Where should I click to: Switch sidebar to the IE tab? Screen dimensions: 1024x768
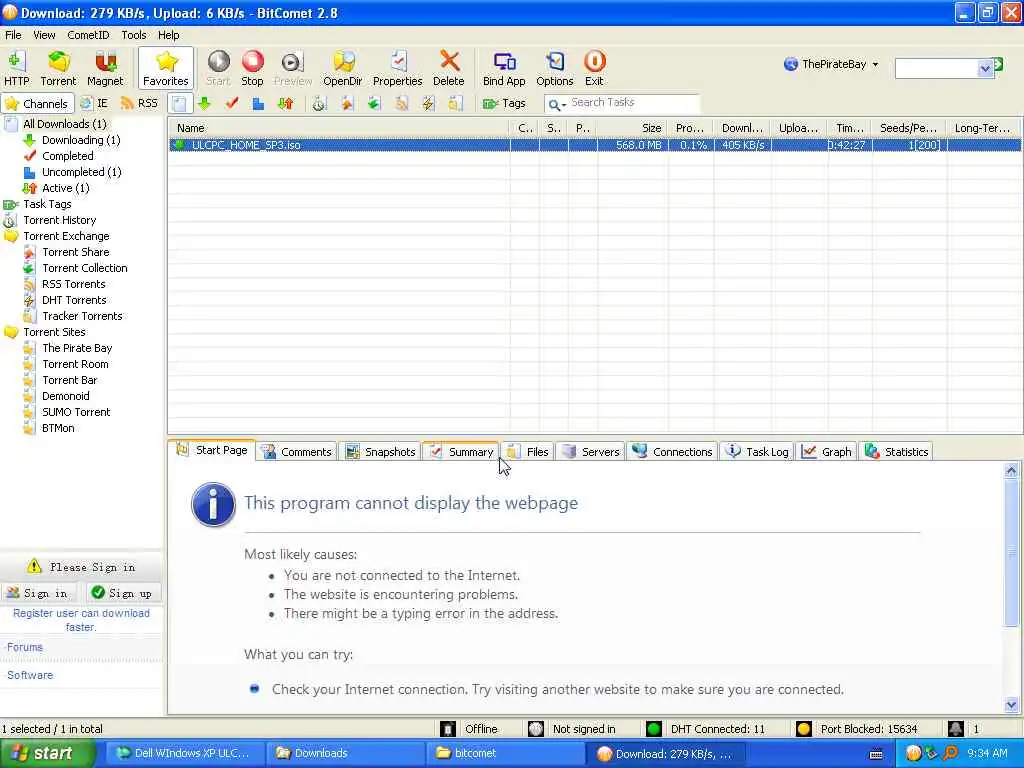(x=94, y=103)
